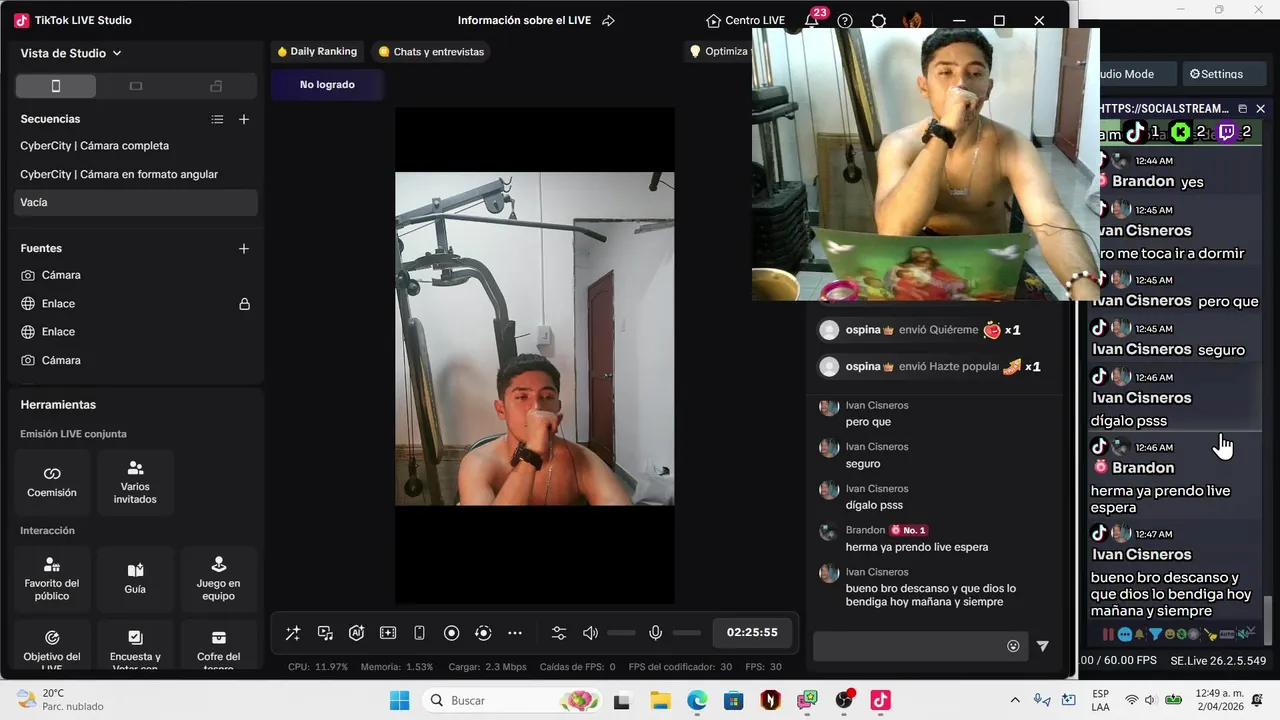Open the Windows Start menu
Image resolution: width=1280 pixels, height=720 pixels.
399,700
